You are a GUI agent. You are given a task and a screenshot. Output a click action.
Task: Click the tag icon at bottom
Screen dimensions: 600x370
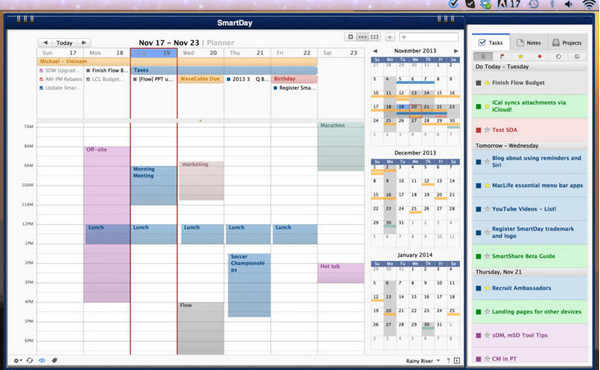[x=54, y=360]
